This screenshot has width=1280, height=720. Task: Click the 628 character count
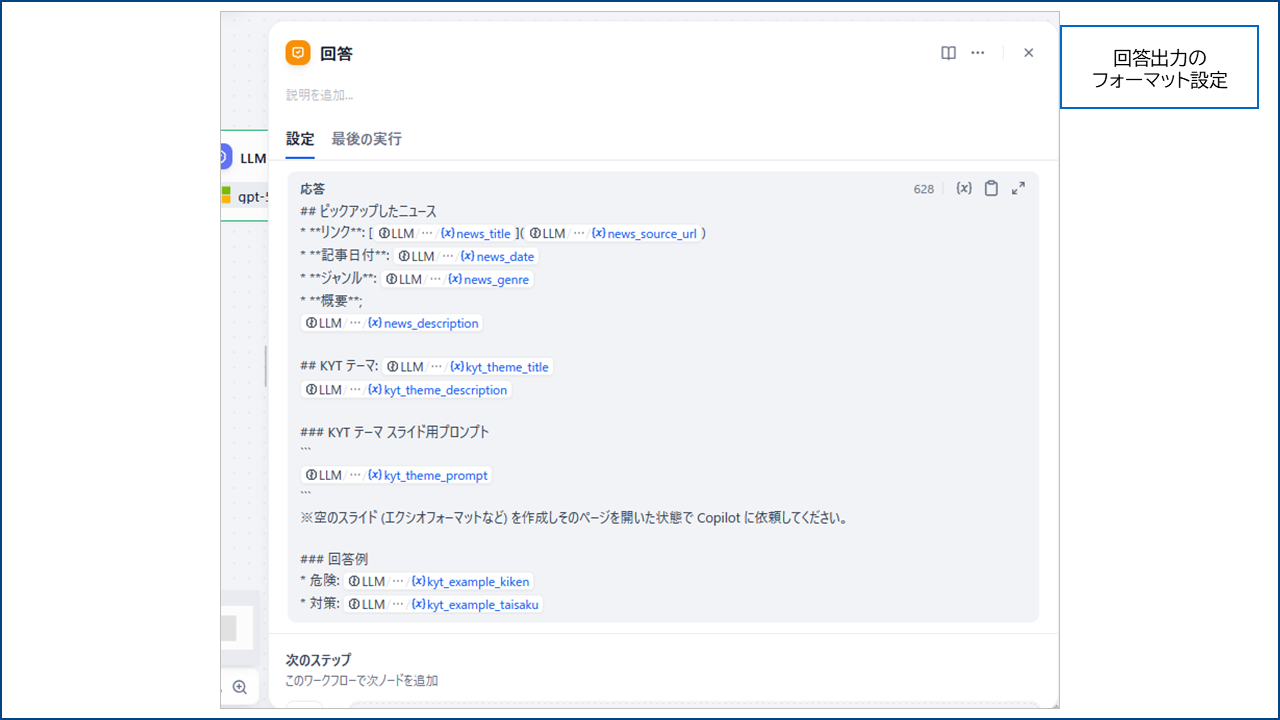[923, 189]
